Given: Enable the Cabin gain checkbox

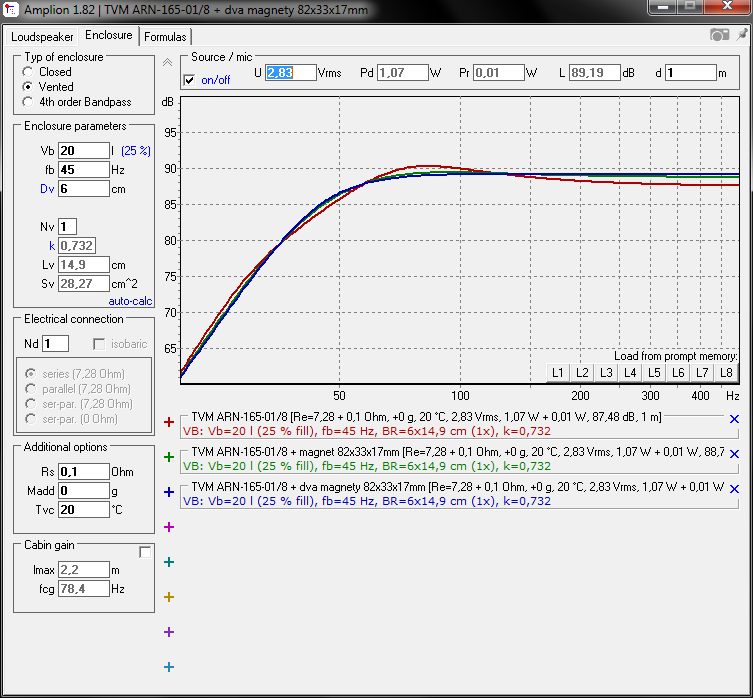Looking at the screenshot, I should pyautogui.click(x=145, y=552).
